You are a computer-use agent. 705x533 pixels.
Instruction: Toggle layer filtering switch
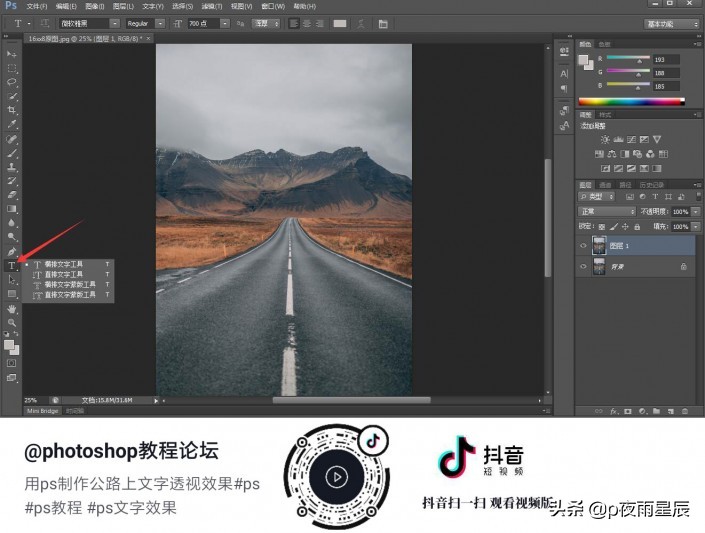[698, 197]
